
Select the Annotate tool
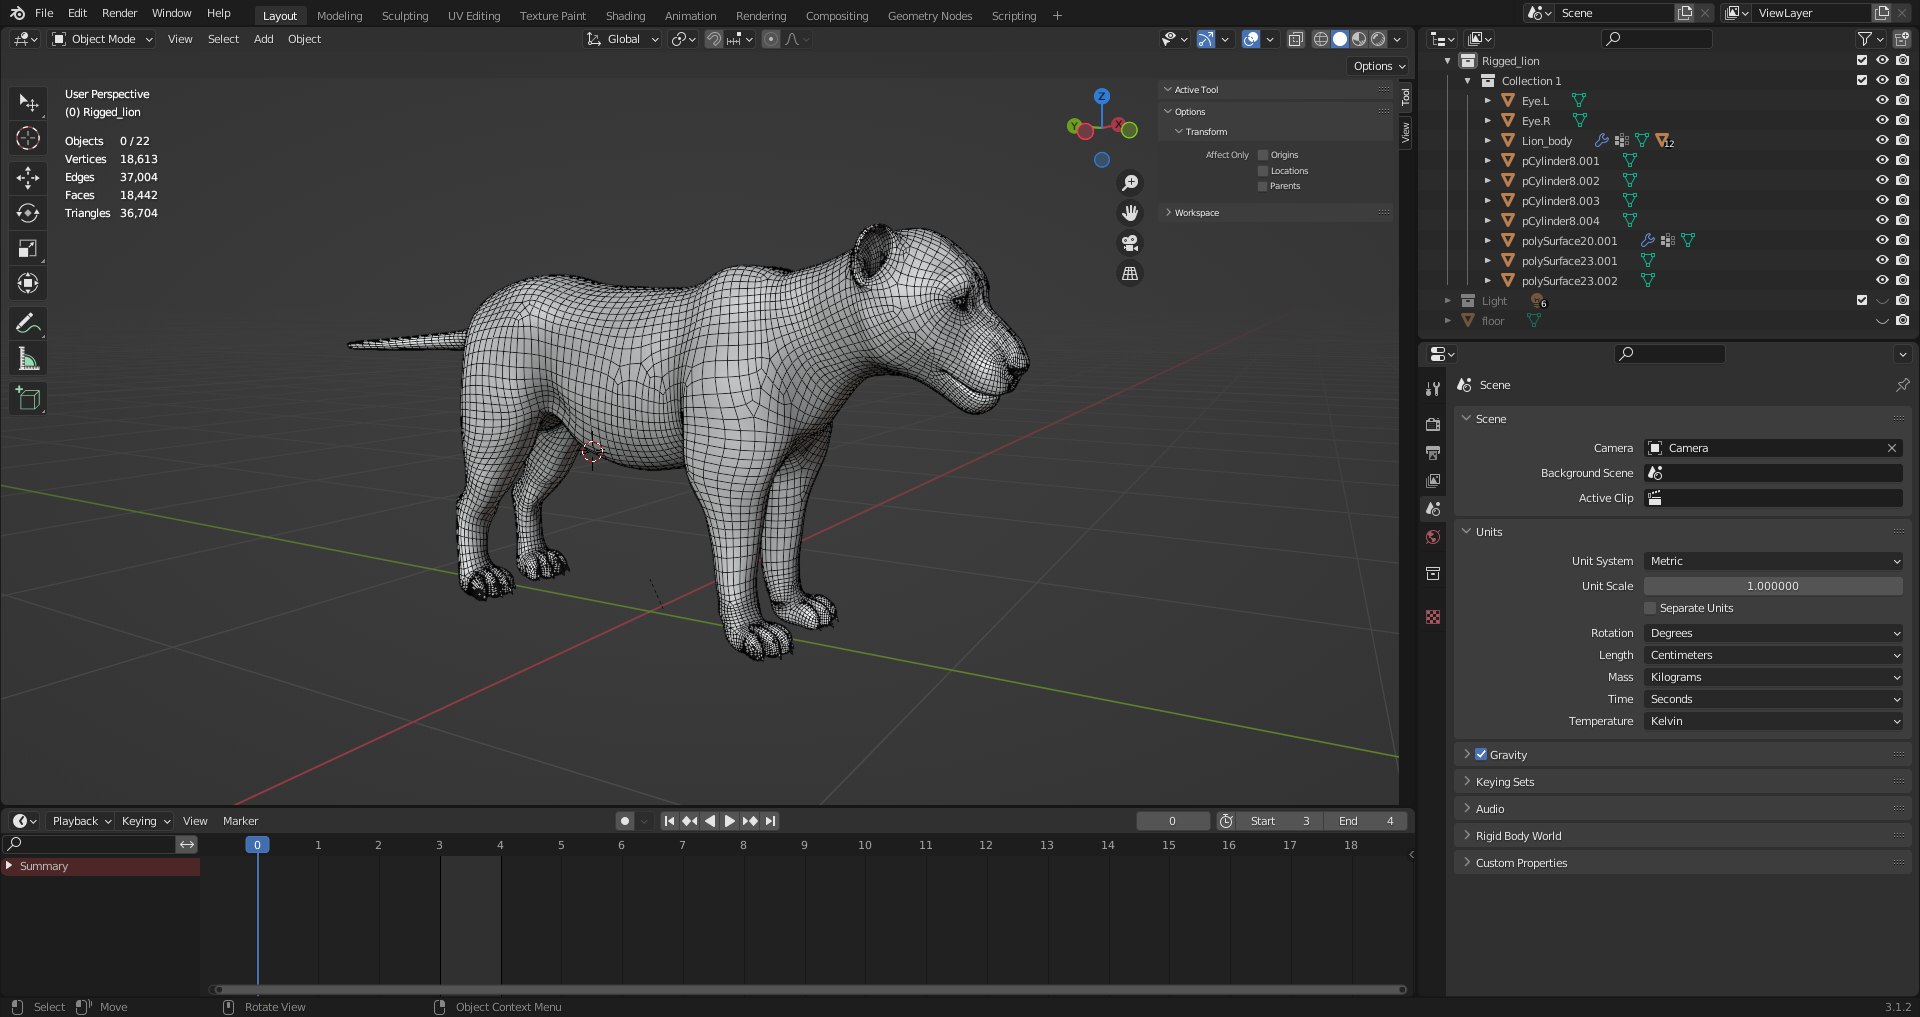pyautogui.click(x=28, y=323)
